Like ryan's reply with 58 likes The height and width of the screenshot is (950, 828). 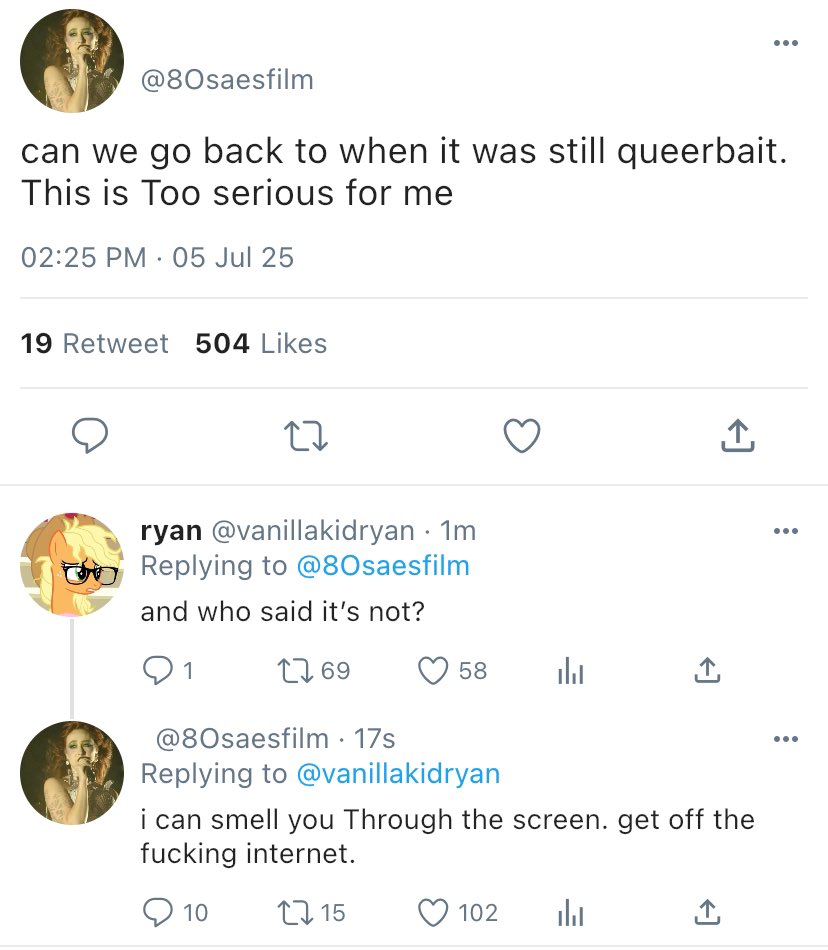[x=433, y=671]
